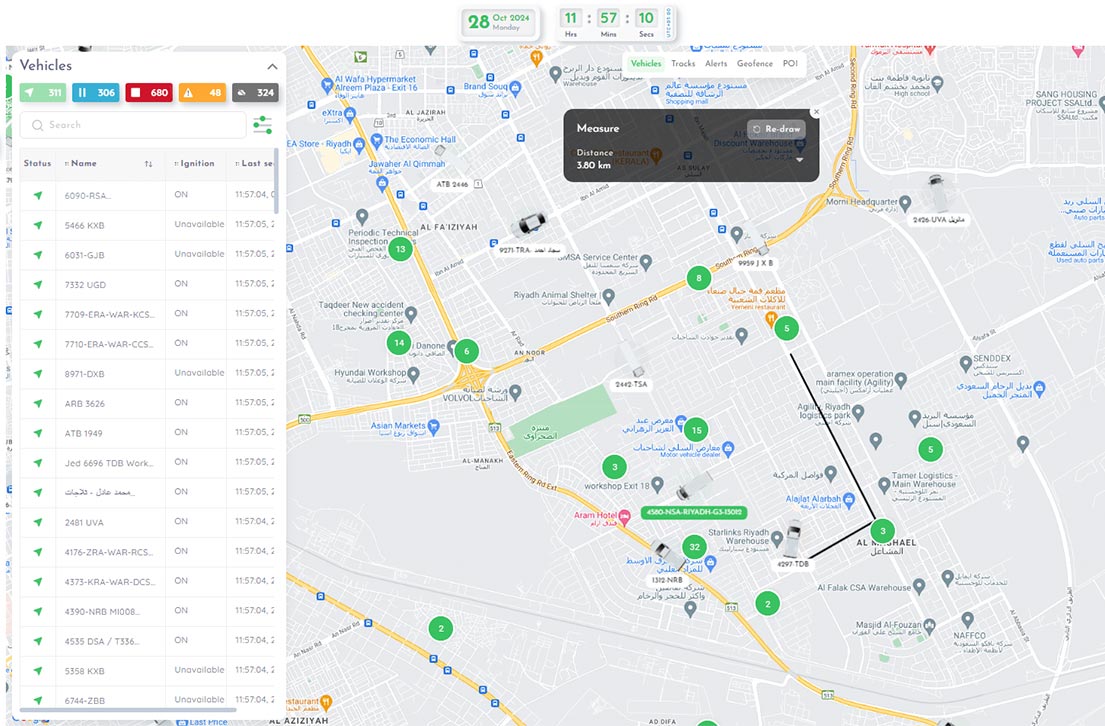Open the vehicle filter settings sliders icon
This screenshot has height=726, width=1105.
(263, 125)
